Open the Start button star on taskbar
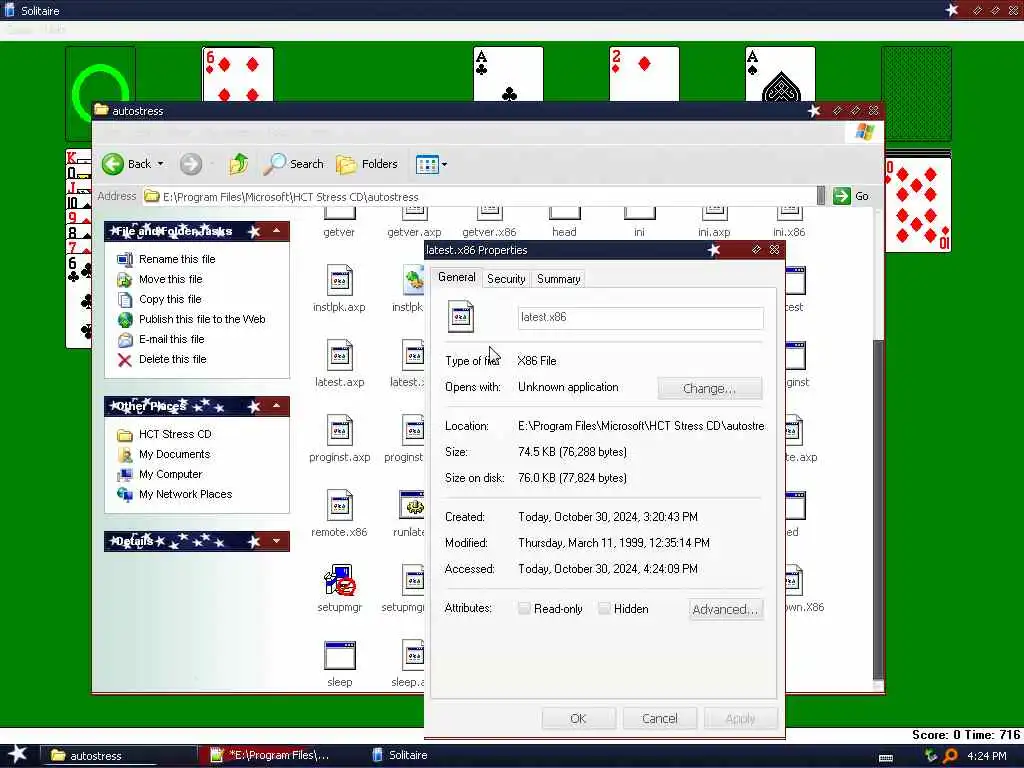 [x=17, y=754]
